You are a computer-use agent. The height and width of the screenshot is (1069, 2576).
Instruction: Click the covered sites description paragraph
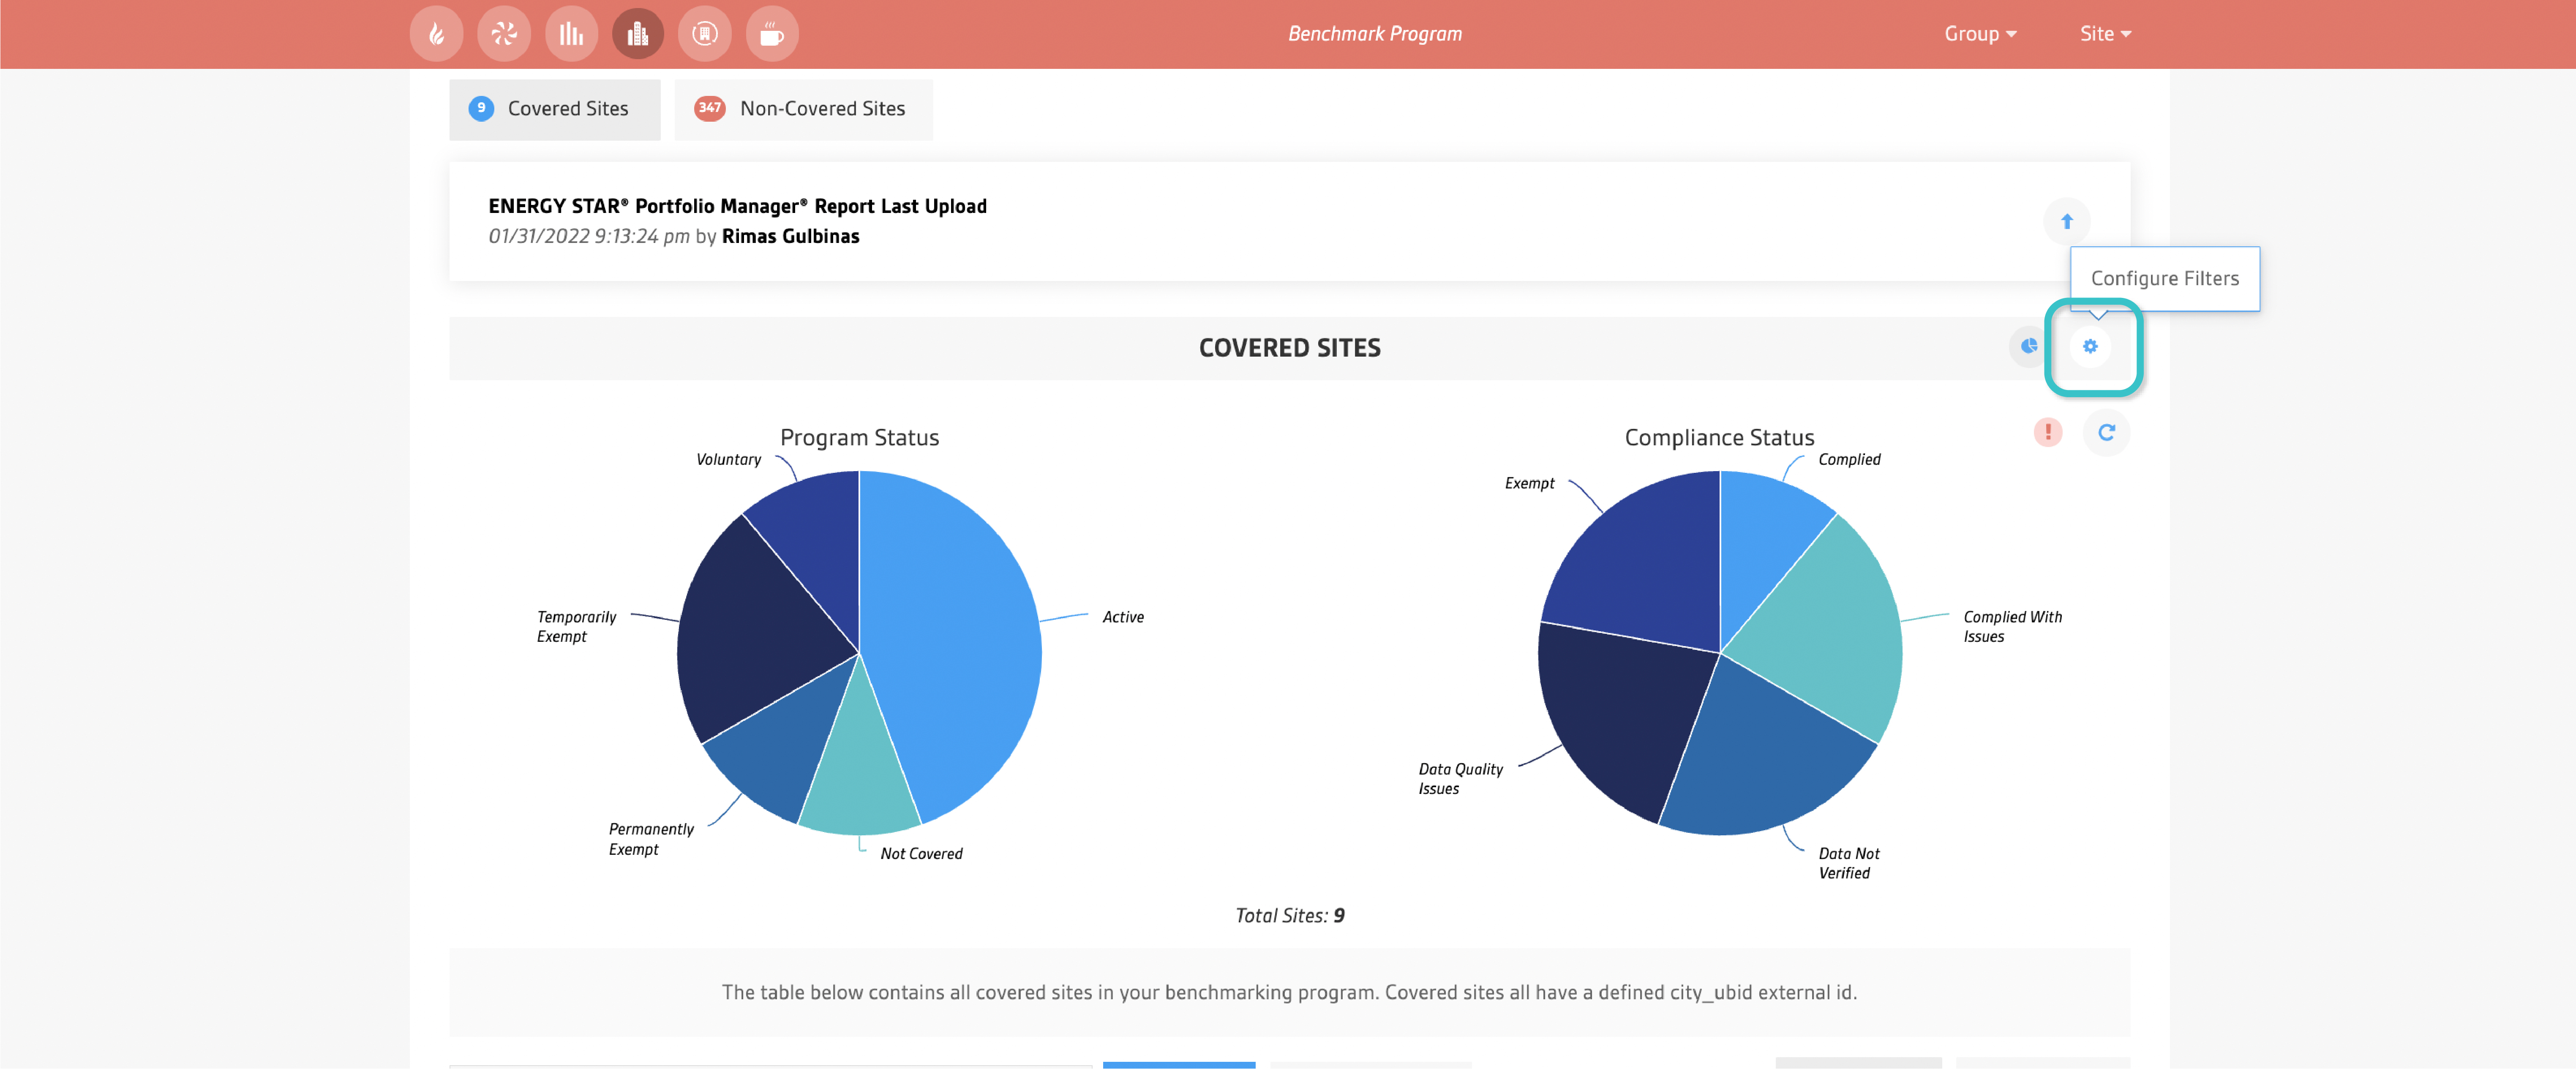tap(1289, 993)
